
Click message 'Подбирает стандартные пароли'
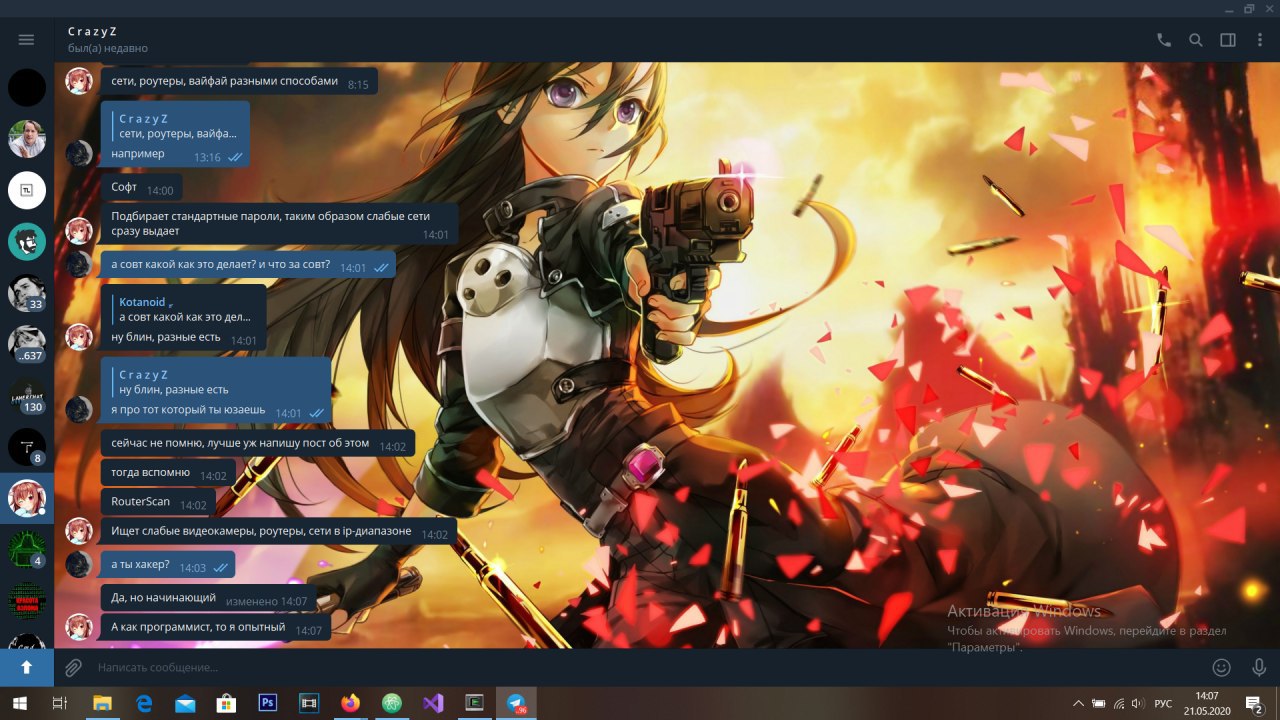pos(279,224)
